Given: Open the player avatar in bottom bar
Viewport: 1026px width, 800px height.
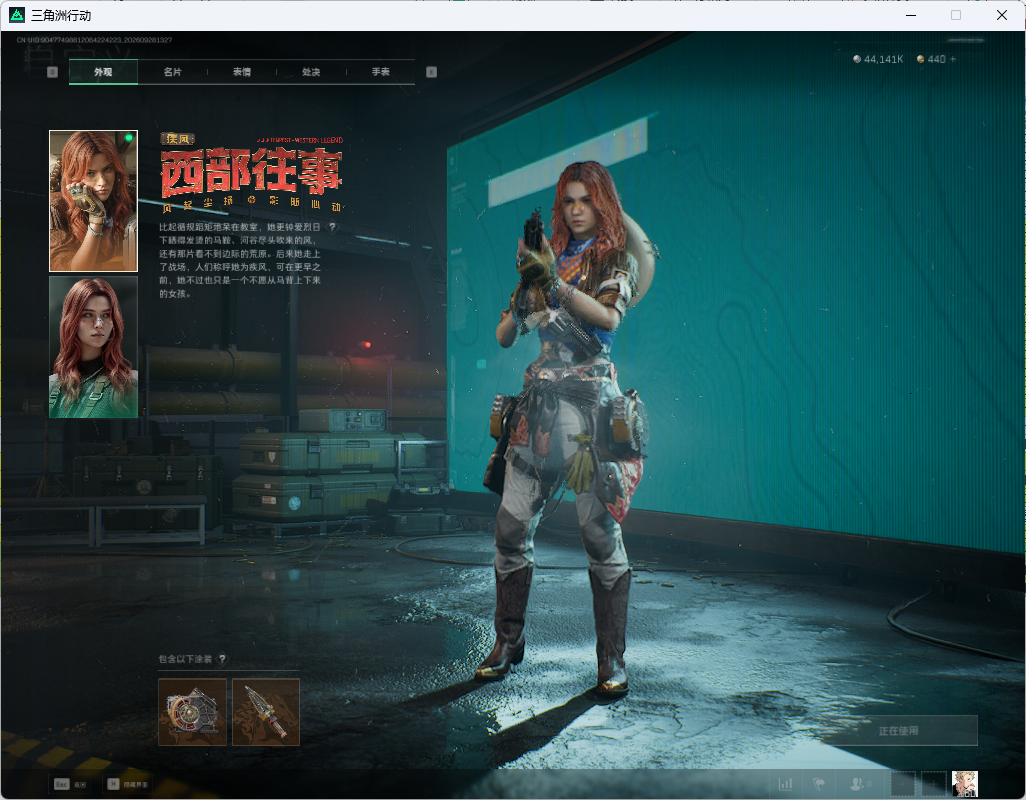Looking at the screenshot, I should (964, 784).
